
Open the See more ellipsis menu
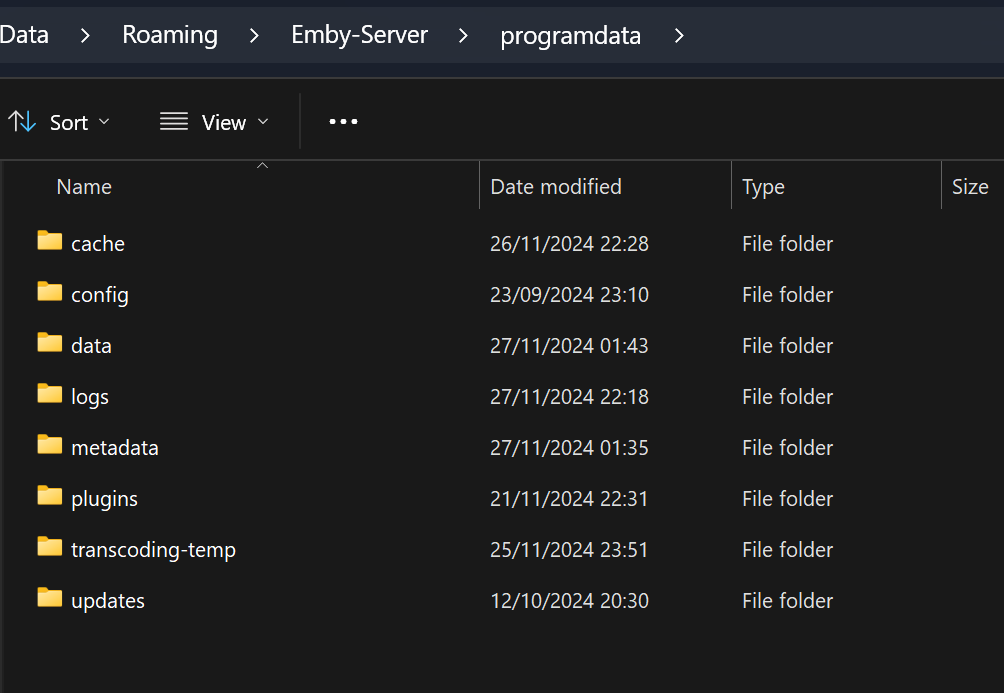(x=343, y=122)
